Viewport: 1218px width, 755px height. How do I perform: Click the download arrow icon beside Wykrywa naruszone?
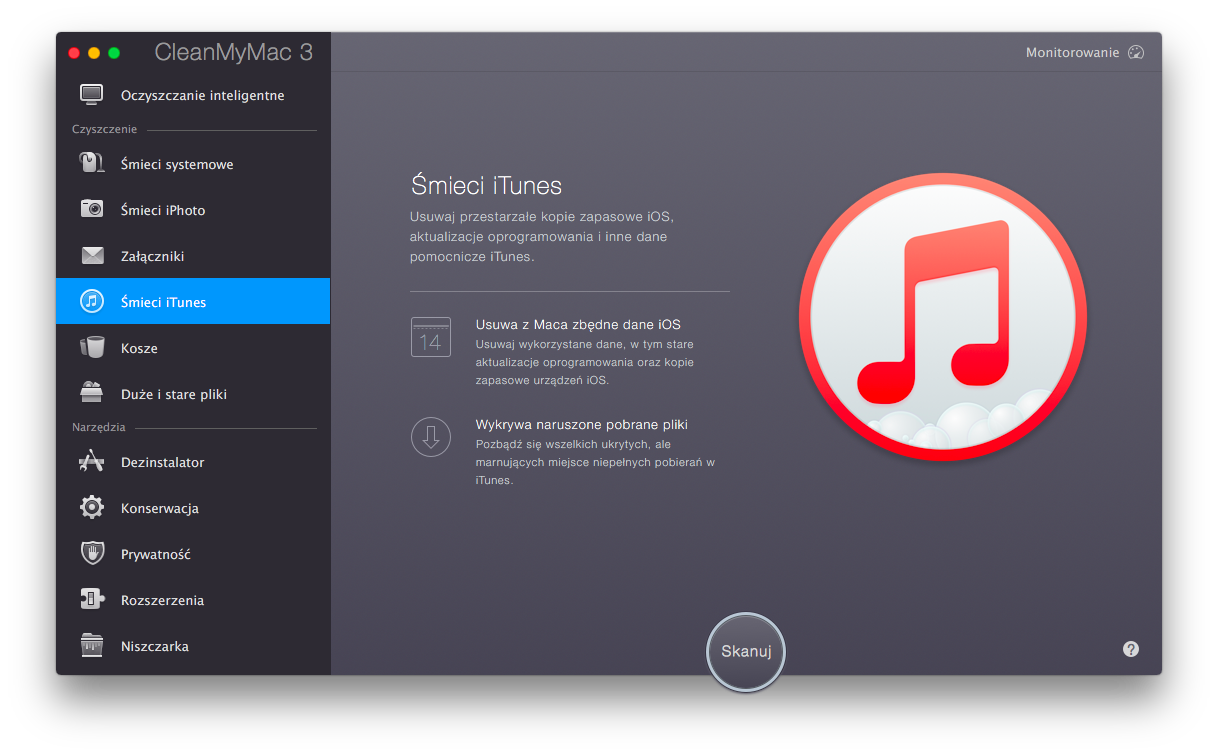[431, 437]
